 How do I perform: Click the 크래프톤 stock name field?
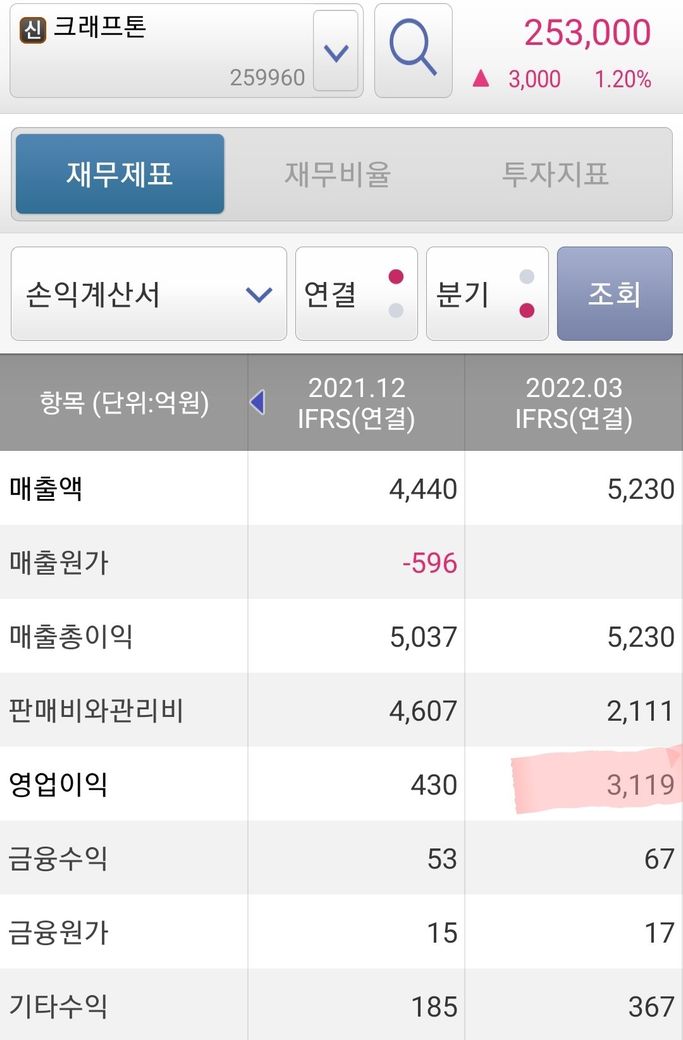coord(160,50)
